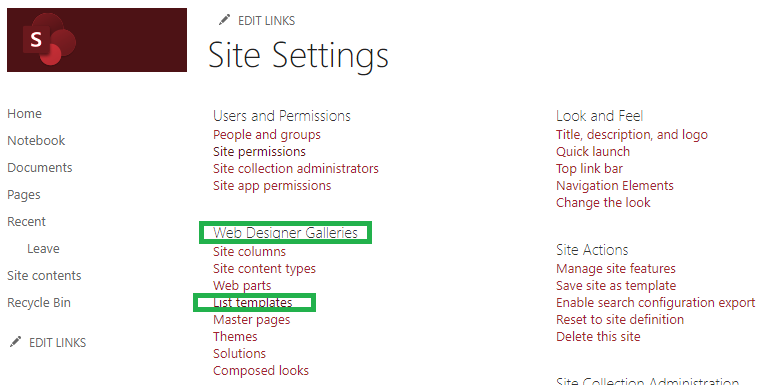Viewport: 781px width, 385px height.
Task: Open Manage site features
Action: coord(616,268)
